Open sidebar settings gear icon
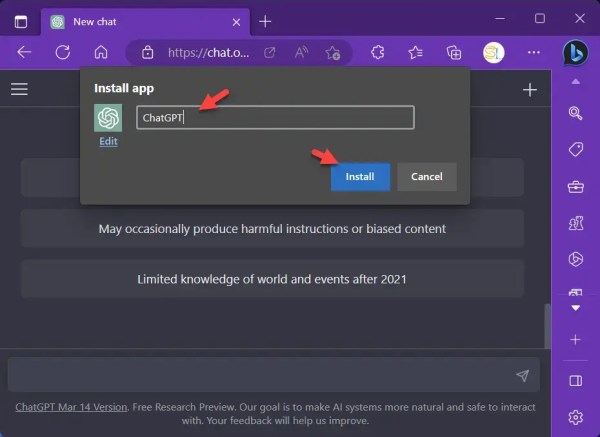 [x=576, y=417]
